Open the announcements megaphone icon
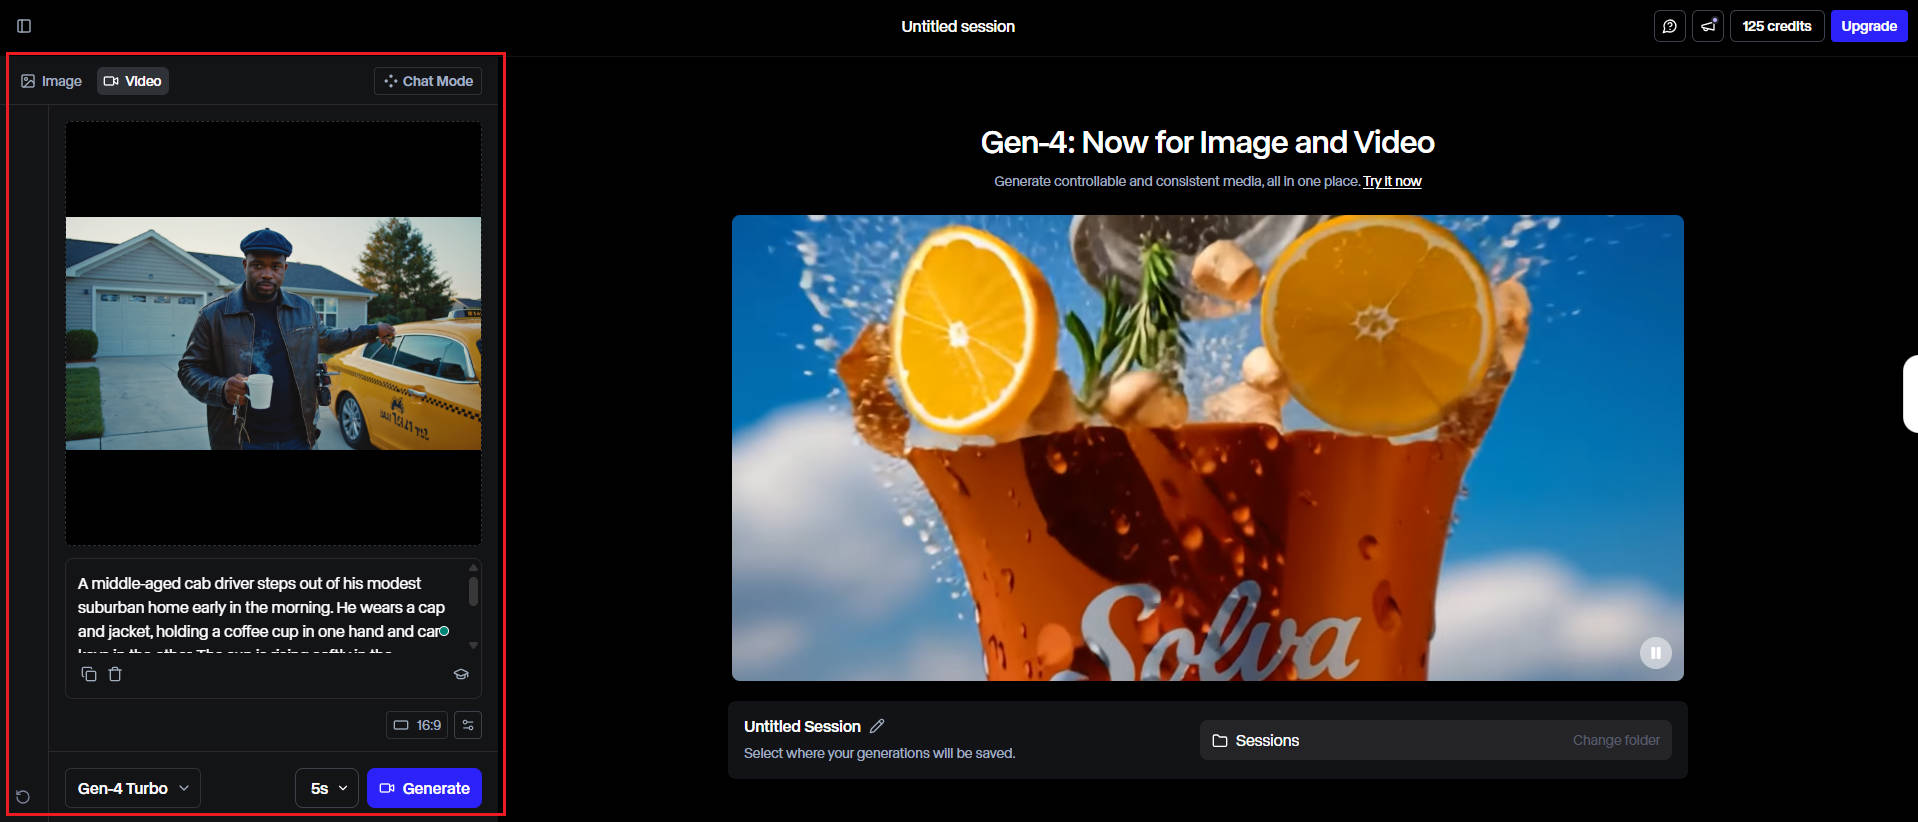 click(x=1708, y=26)
